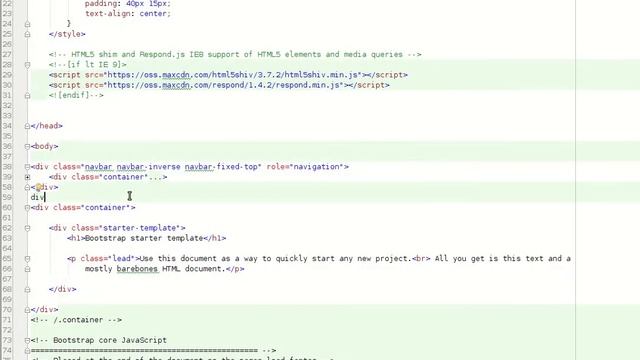The width and height of the screenshot is (640, 360).
Task: Click the folded '...' placeholder in container div
Action: pyautogui.click(x=156, y=177)
